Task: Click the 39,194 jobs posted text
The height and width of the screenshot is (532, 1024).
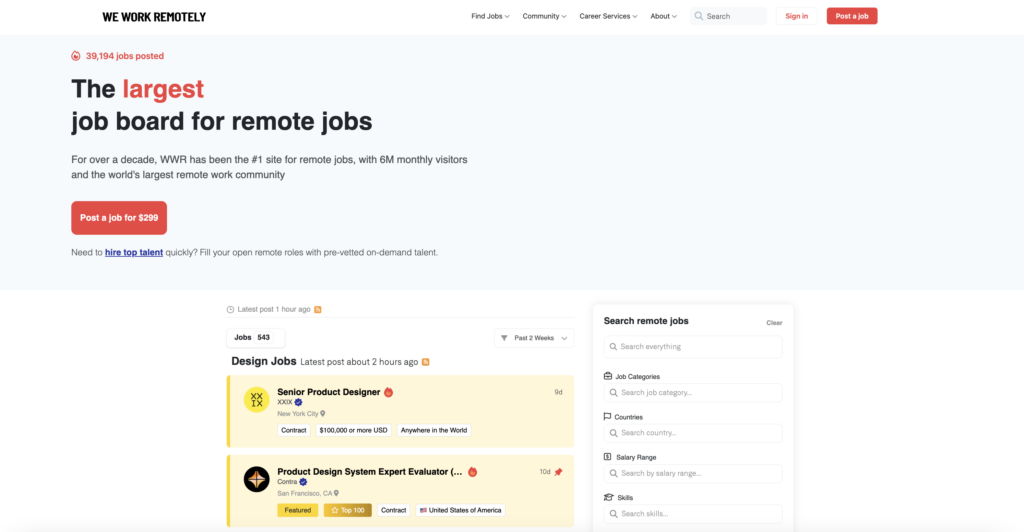Action: coord(125,56)
